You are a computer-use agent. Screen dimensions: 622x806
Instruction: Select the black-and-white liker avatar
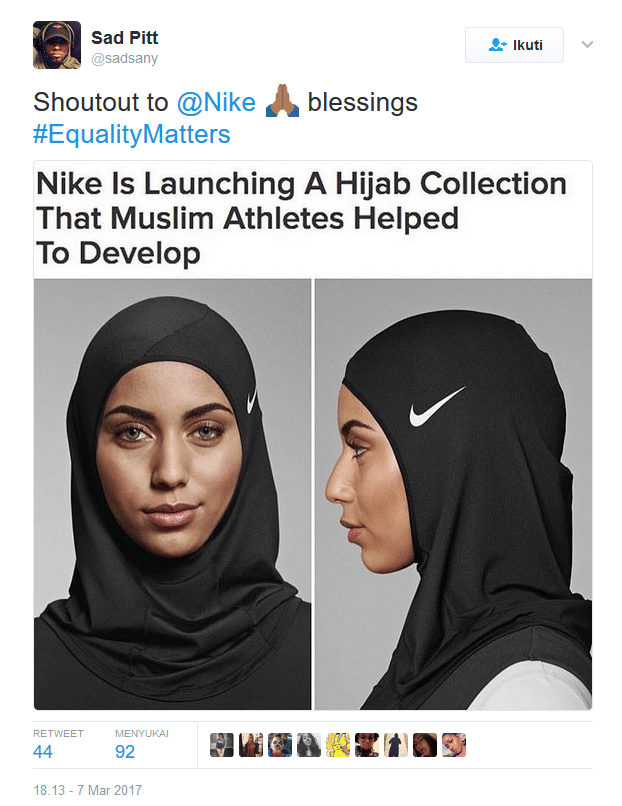308,745
